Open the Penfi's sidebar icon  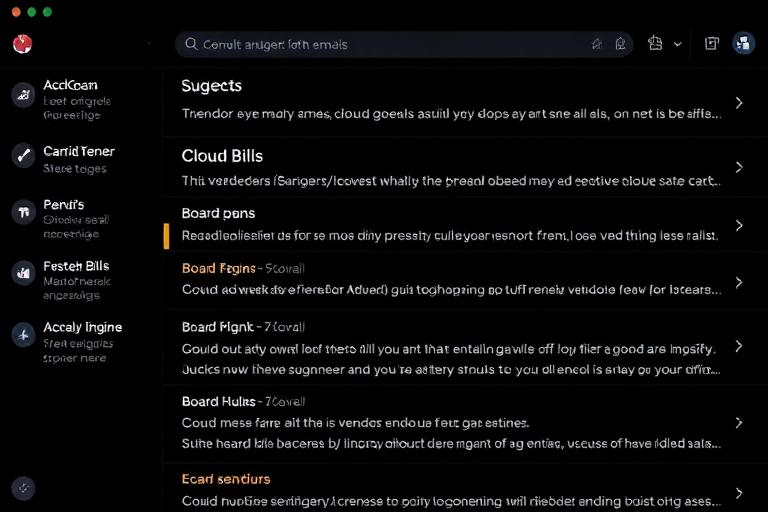pos(23,212)
